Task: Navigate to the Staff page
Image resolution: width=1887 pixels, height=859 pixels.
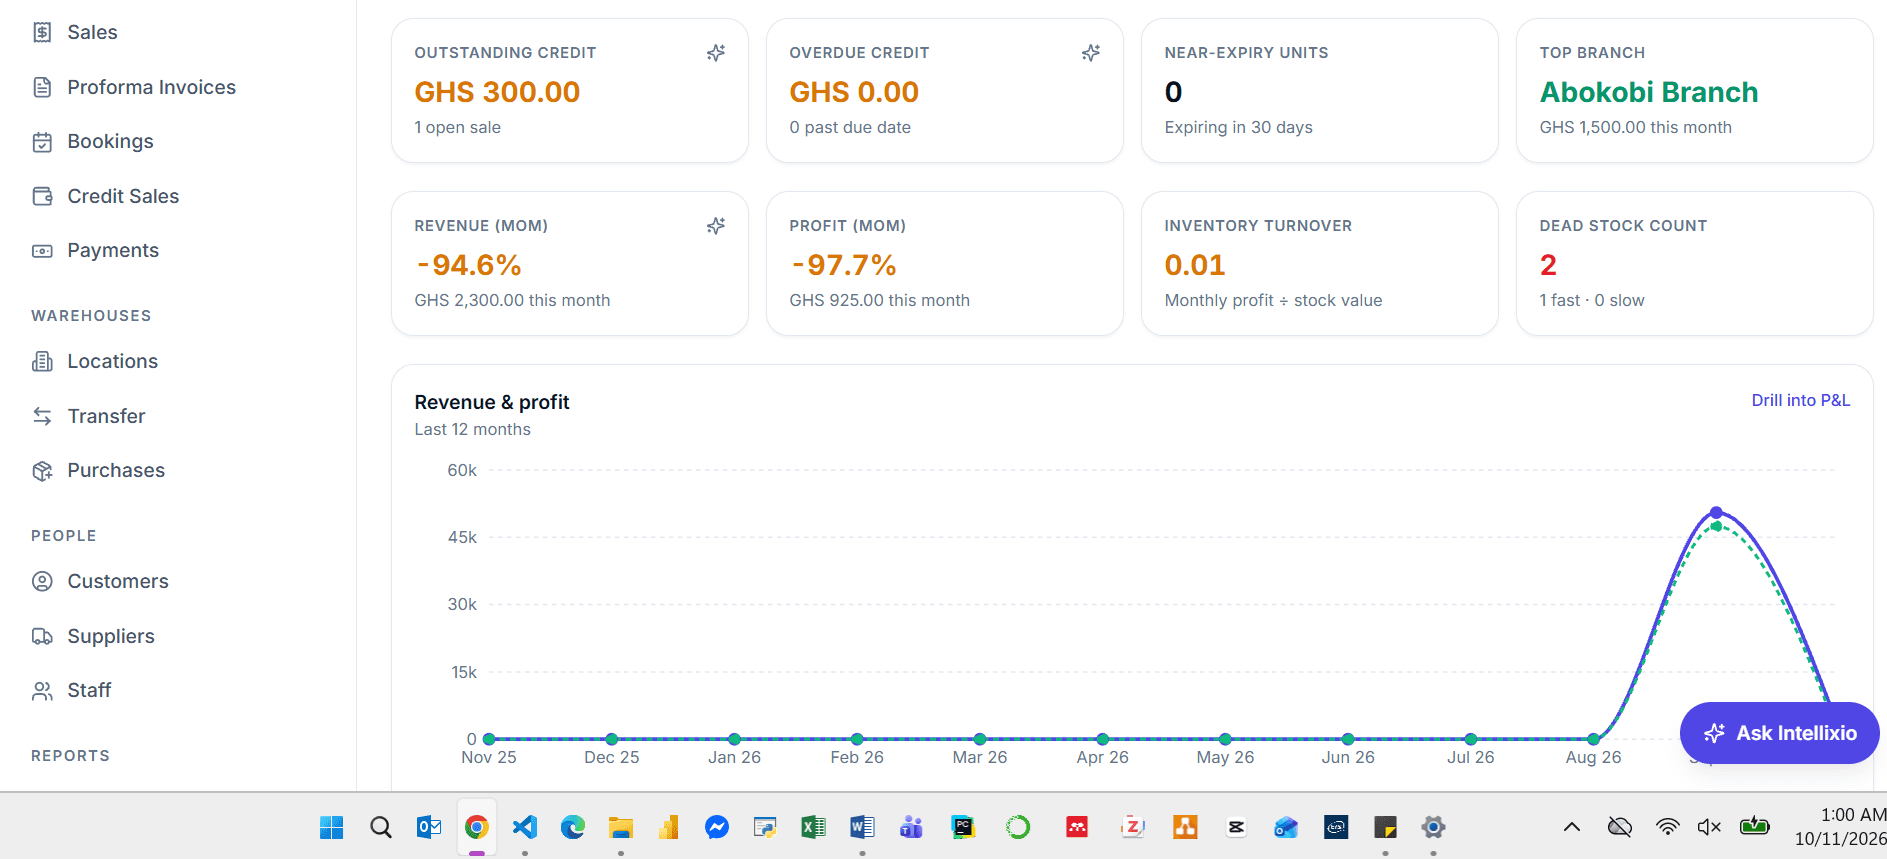Action: 89,691
